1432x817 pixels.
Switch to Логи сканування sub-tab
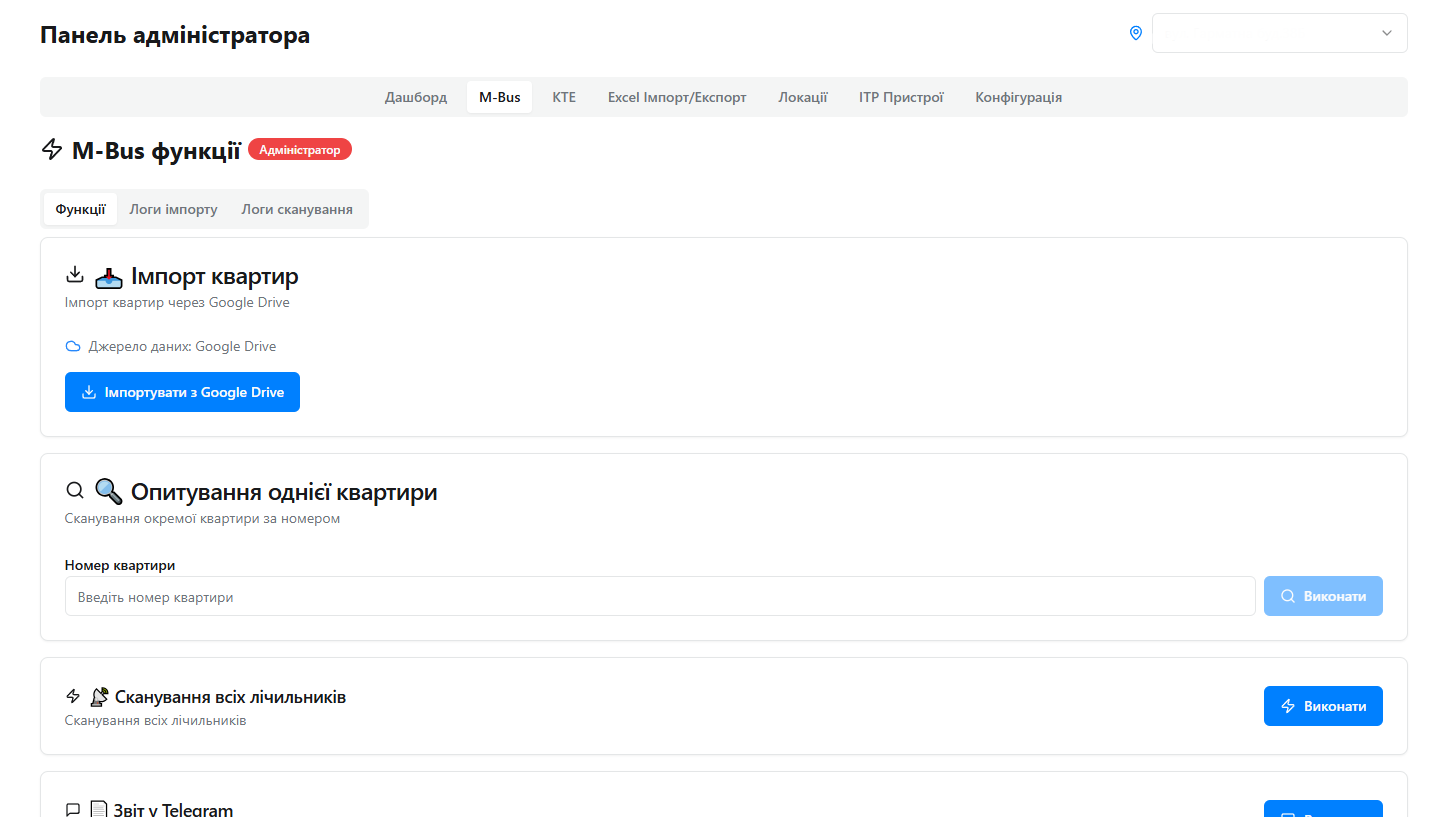pos(297,209)
